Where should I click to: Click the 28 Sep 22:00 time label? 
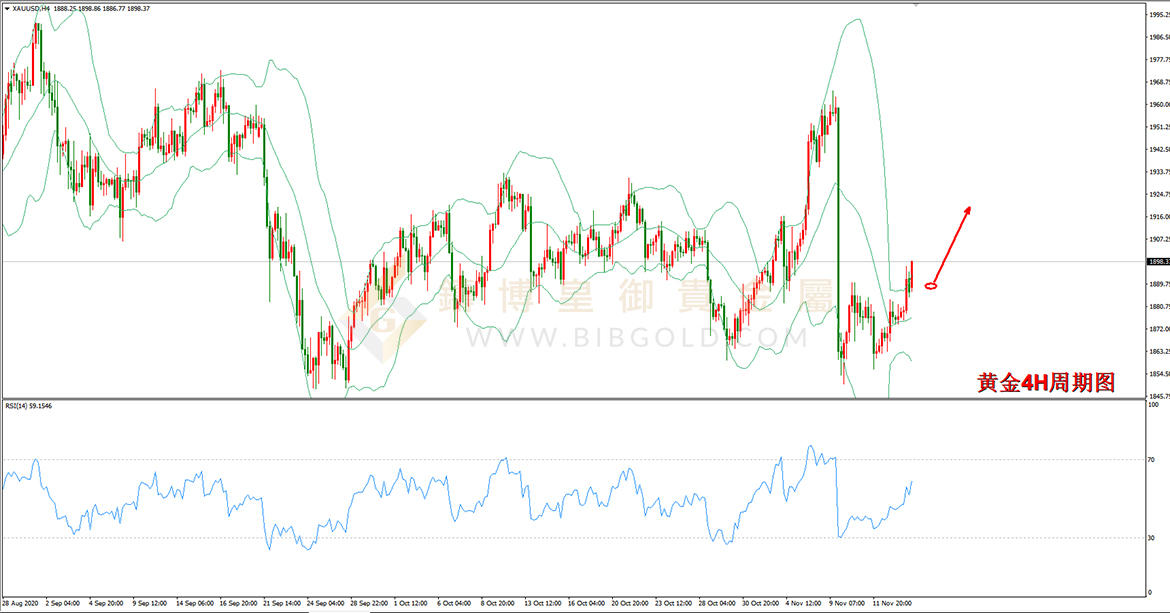tap(369, 603)
